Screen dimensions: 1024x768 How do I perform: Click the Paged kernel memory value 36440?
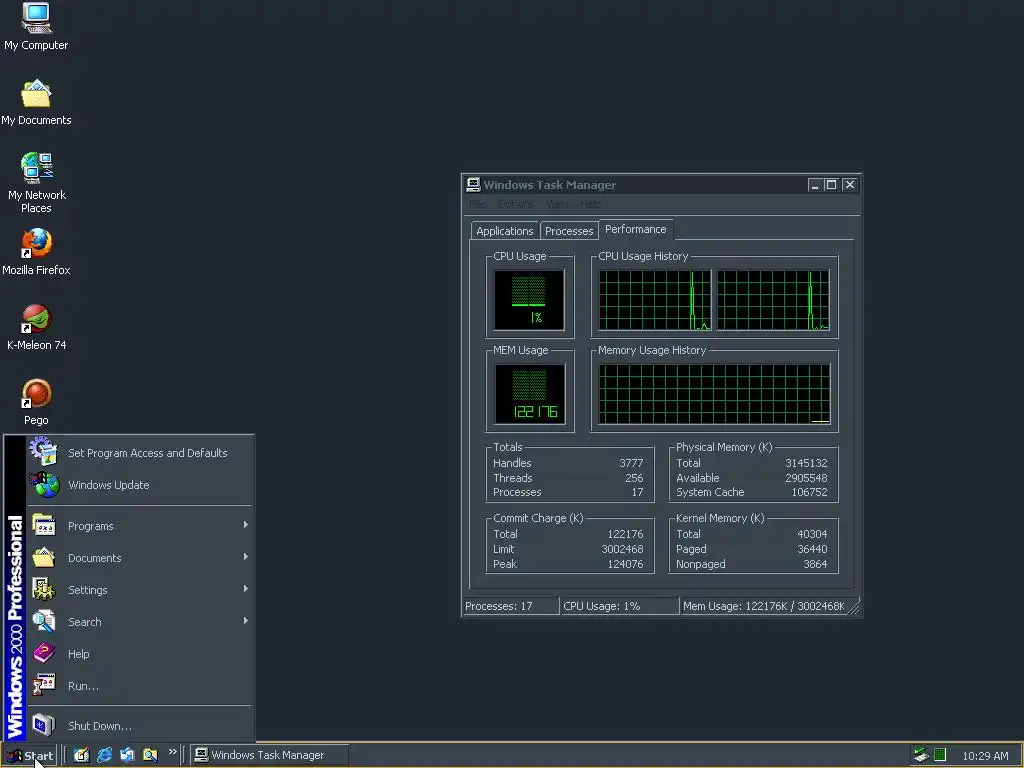tap(812, 549)
